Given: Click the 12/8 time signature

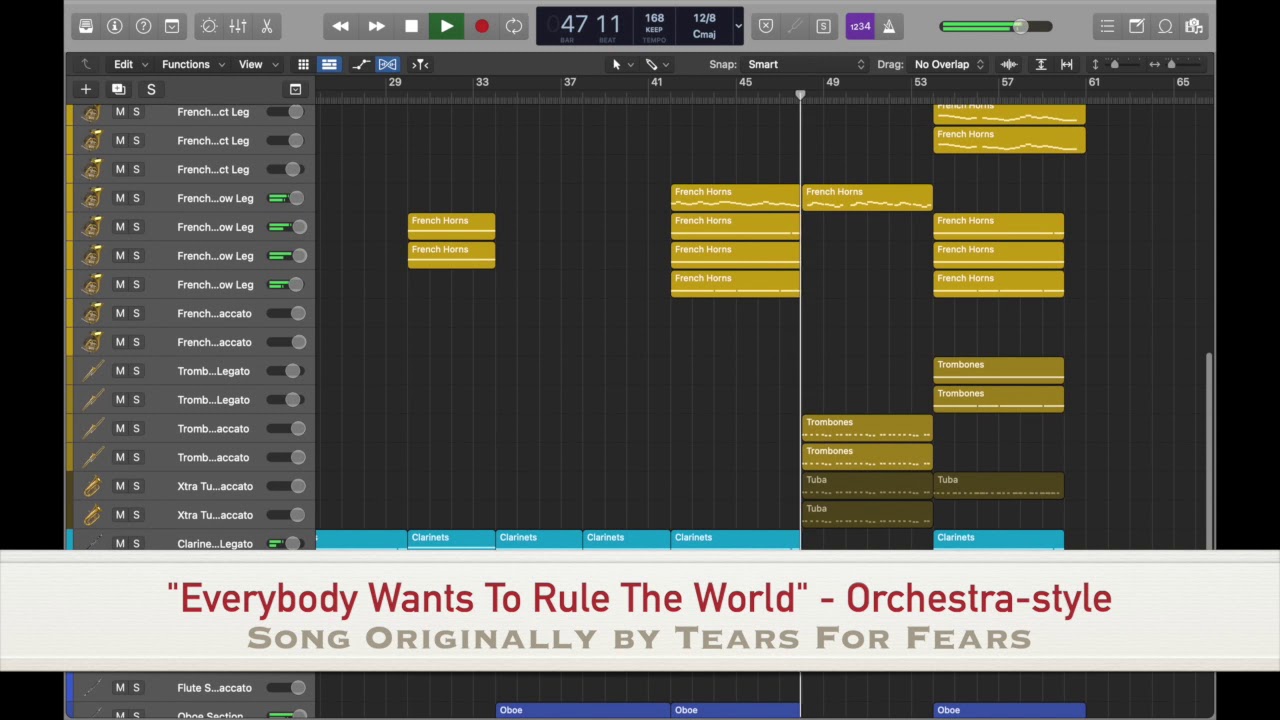Looking at the screenshot, I should point(704,18).
